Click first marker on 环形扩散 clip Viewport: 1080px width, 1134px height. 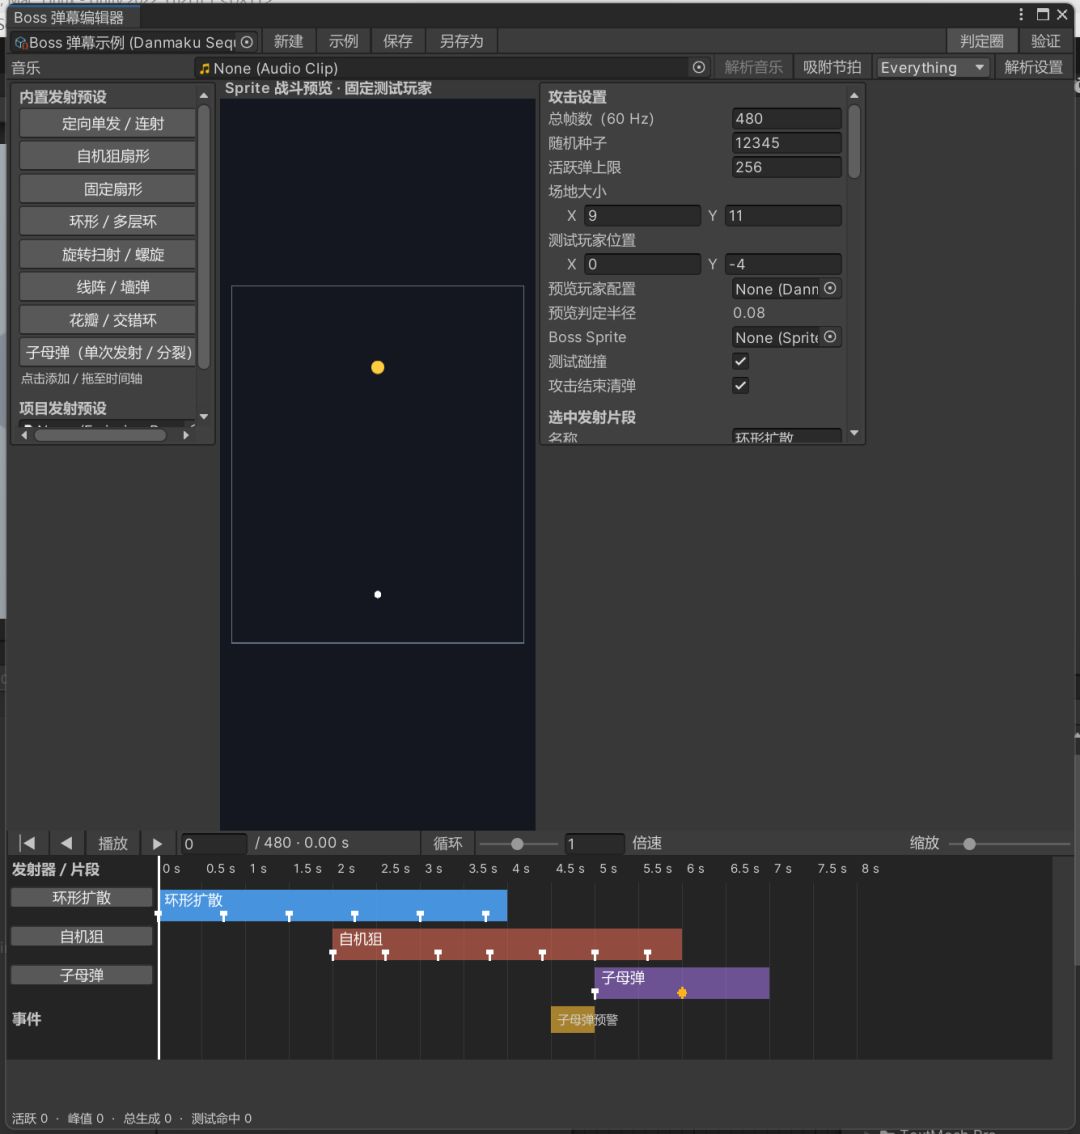[x=158, y=916]
